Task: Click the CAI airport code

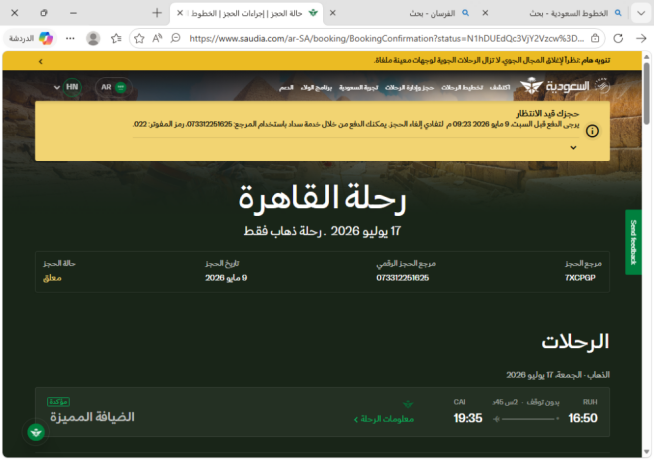Action: click(459, 402)
